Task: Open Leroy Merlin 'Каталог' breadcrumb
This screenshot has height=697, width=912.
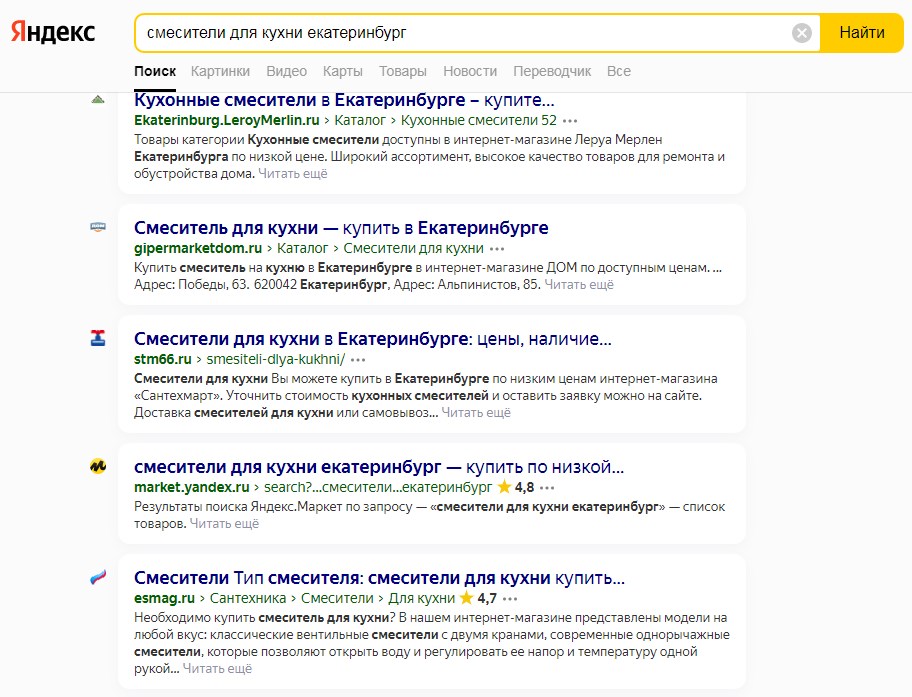Action: click(x=360, y=120)
